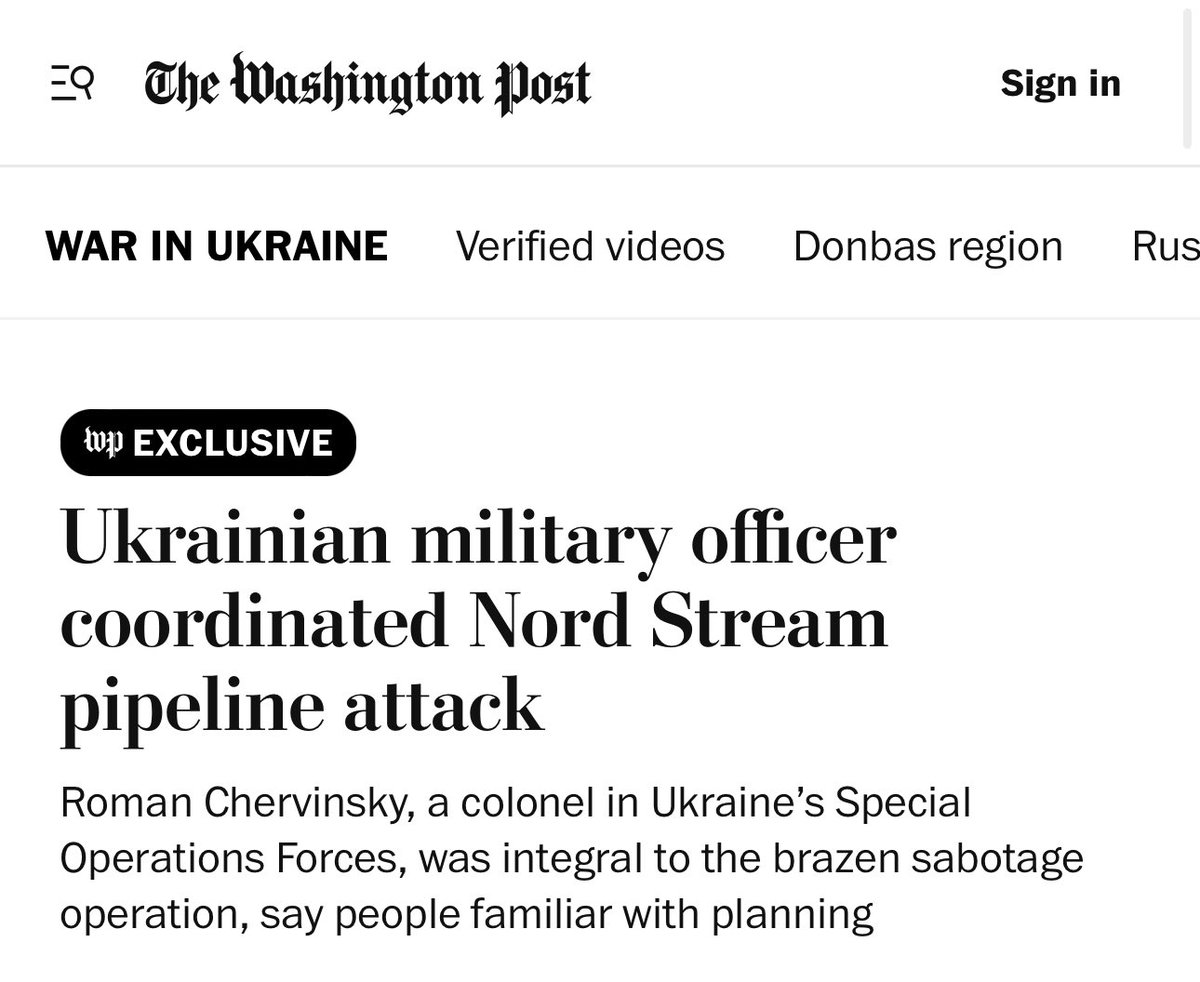Screen dimensions: 1200x982
Task: Switch to the Verified videos tab
Action: (590, 246)
